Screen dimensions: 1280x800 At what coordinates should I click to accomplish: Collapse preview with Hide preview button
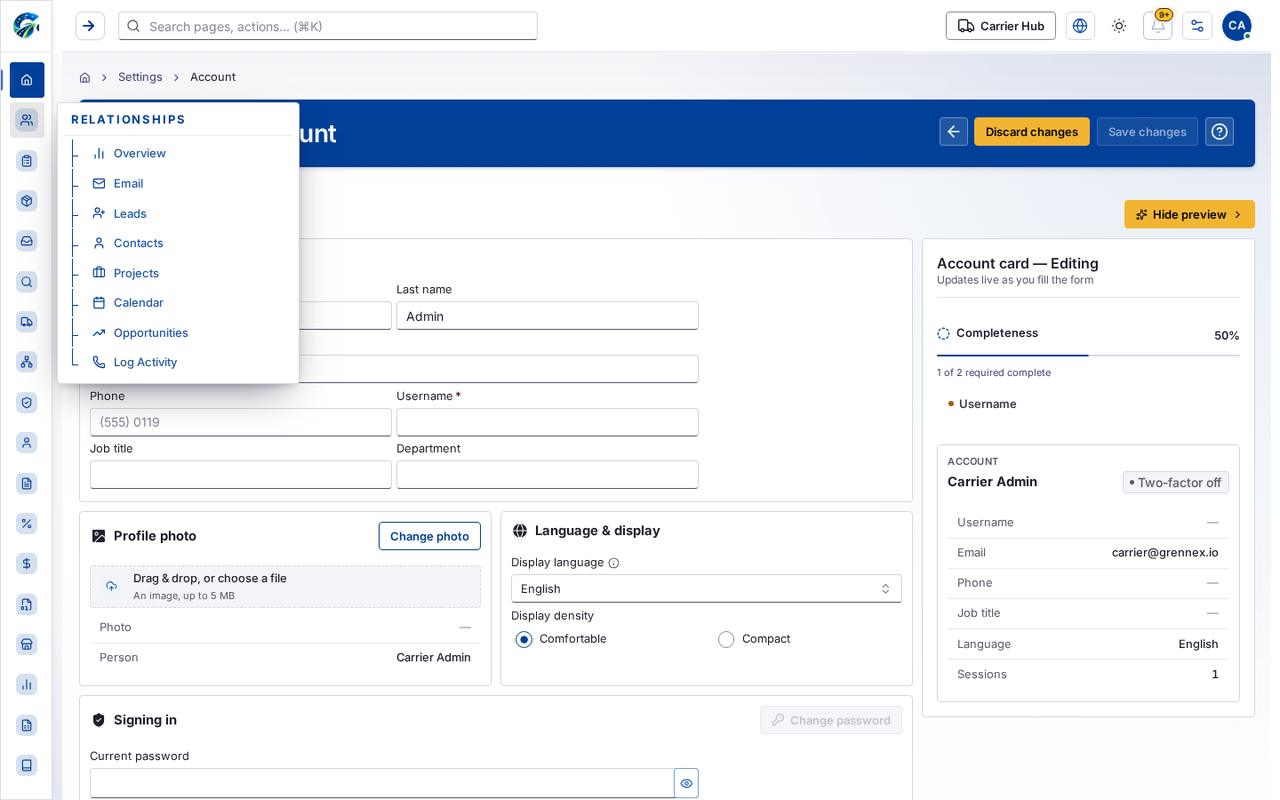click(1189, 215)
